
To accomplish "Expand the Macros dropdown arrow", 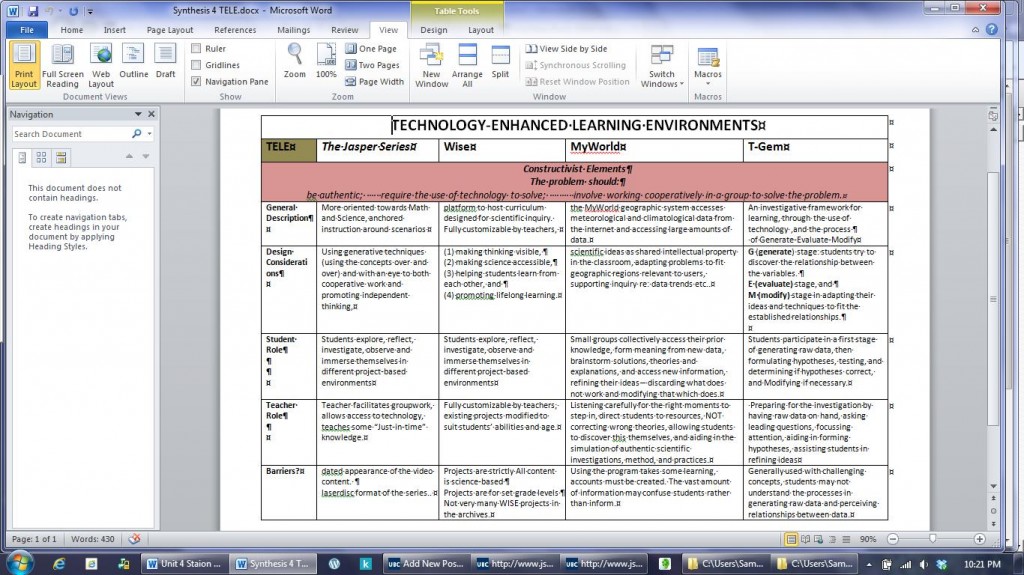I will [x=708, y=84].
